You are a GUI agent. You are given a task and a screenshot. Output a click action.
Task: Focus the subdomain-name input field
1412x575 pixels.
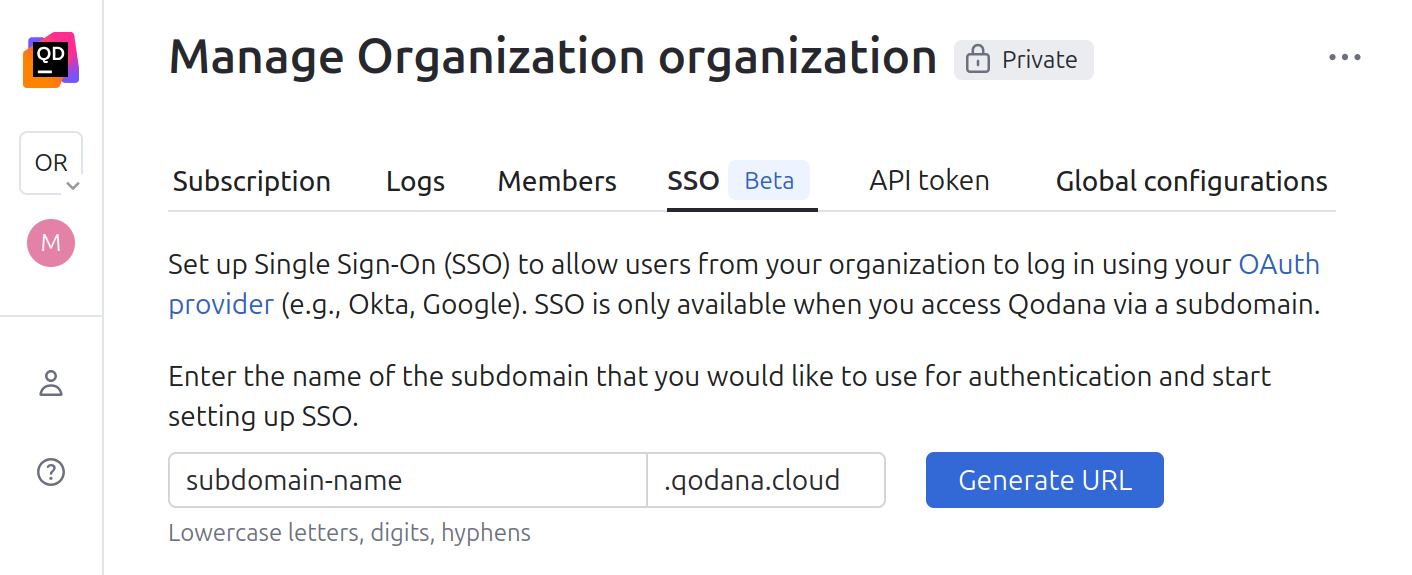click(408, 480)
